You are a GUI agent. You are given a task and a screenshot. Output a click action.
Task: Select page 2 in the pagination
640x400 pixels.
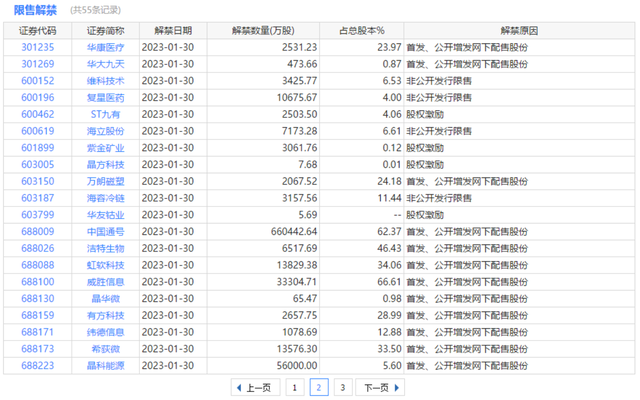tap(319, 387)
